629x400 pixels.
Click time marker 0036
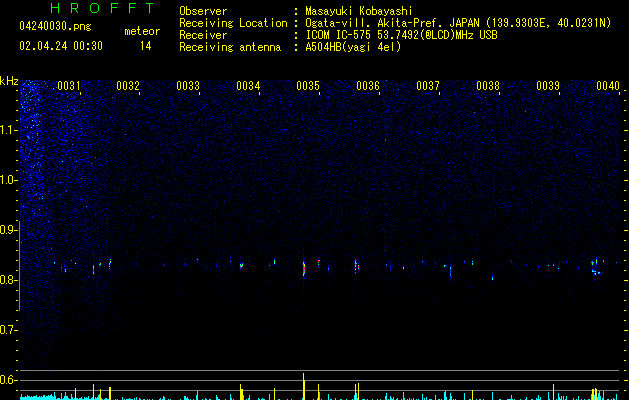[368, 86]
